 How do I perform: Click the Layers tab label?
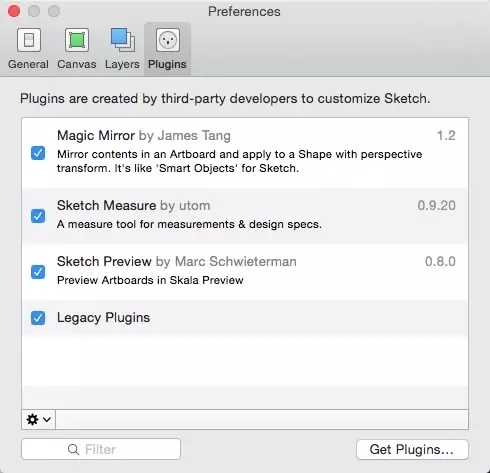click(122, 64)
